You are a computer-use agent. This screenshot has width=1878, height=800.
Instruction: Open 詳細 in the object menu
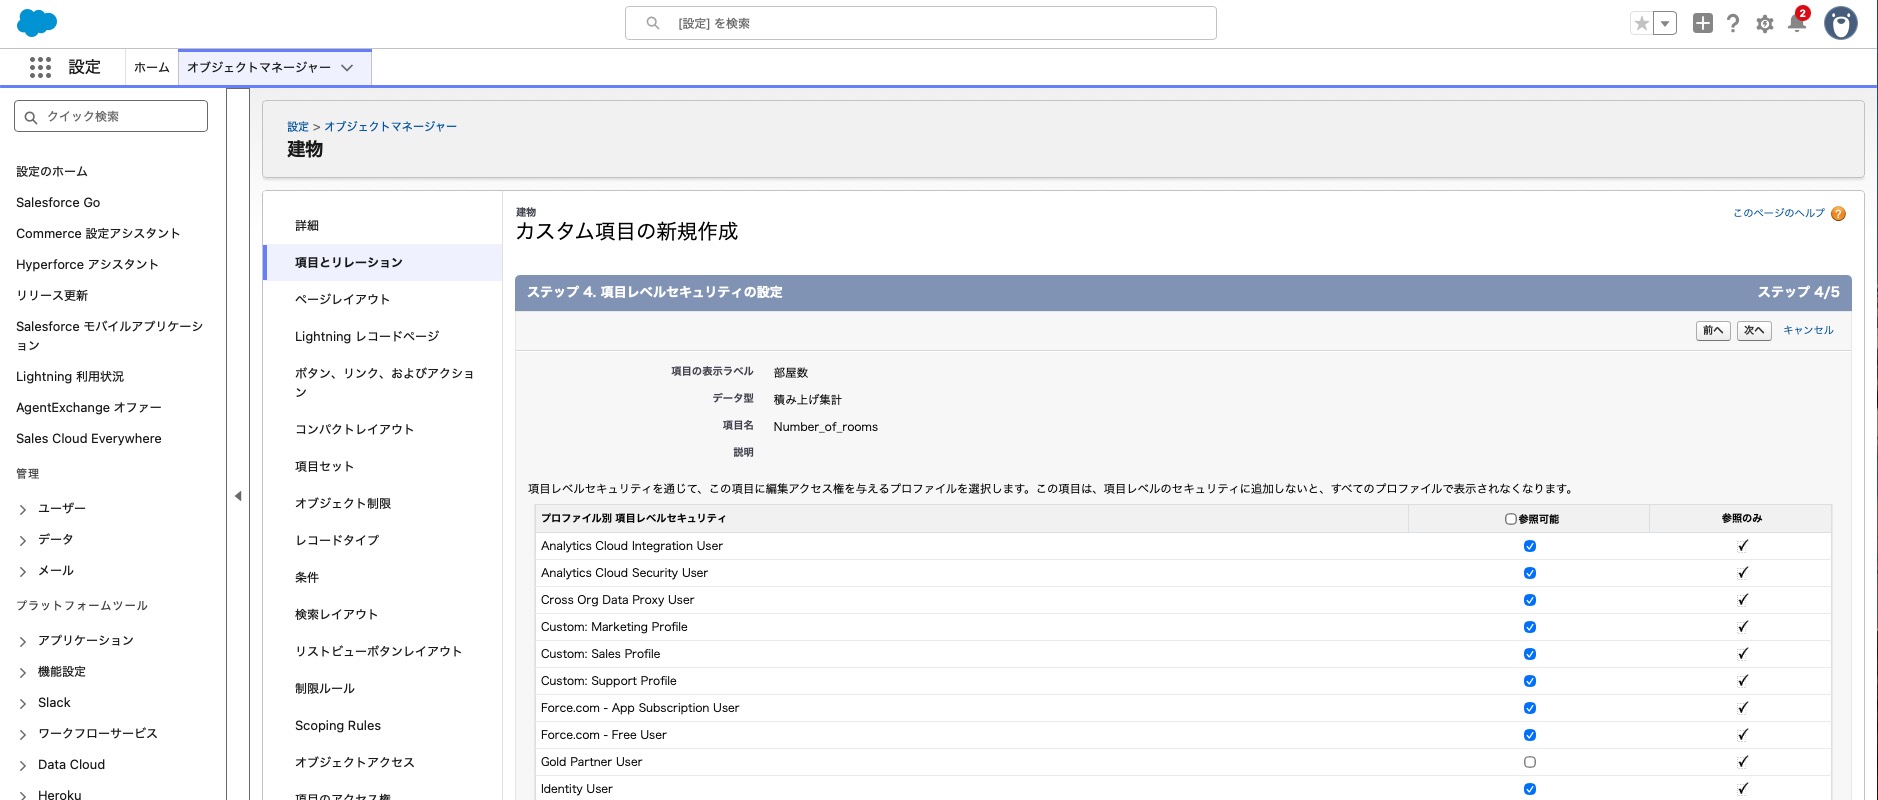307,225
